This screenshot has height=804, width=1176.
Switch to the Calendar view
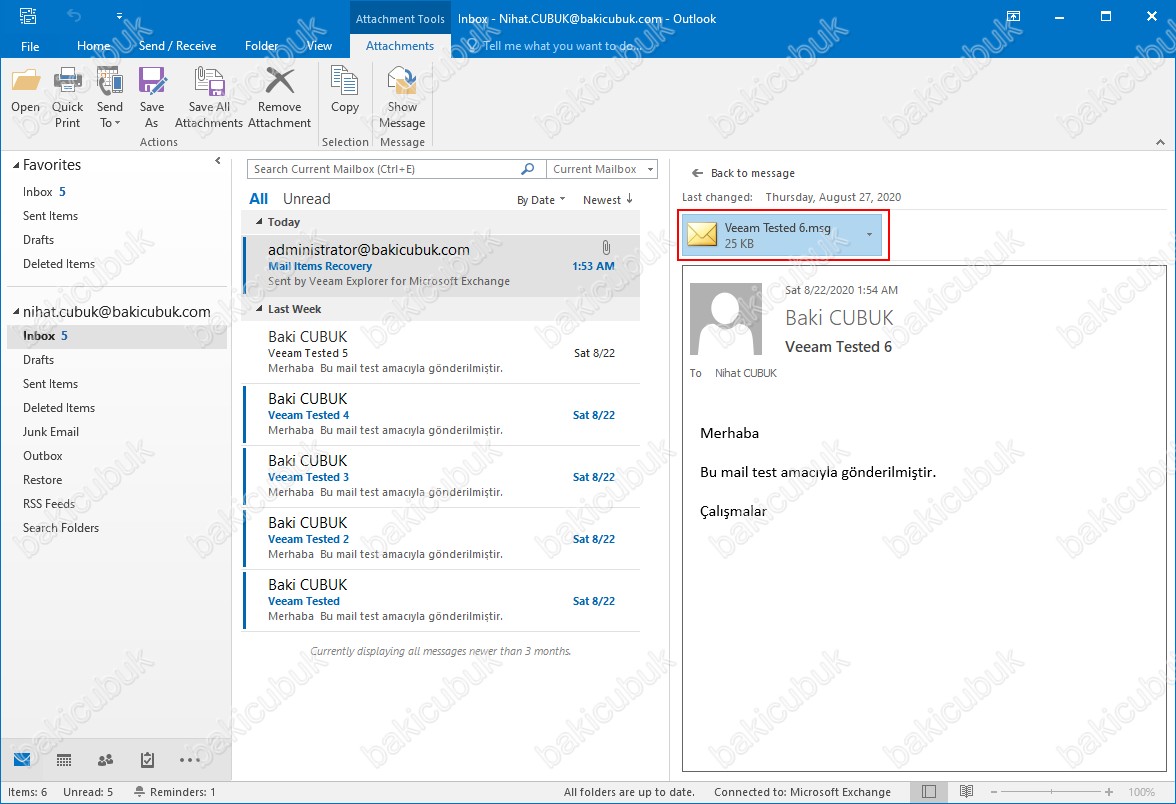(x=64, y=760)
